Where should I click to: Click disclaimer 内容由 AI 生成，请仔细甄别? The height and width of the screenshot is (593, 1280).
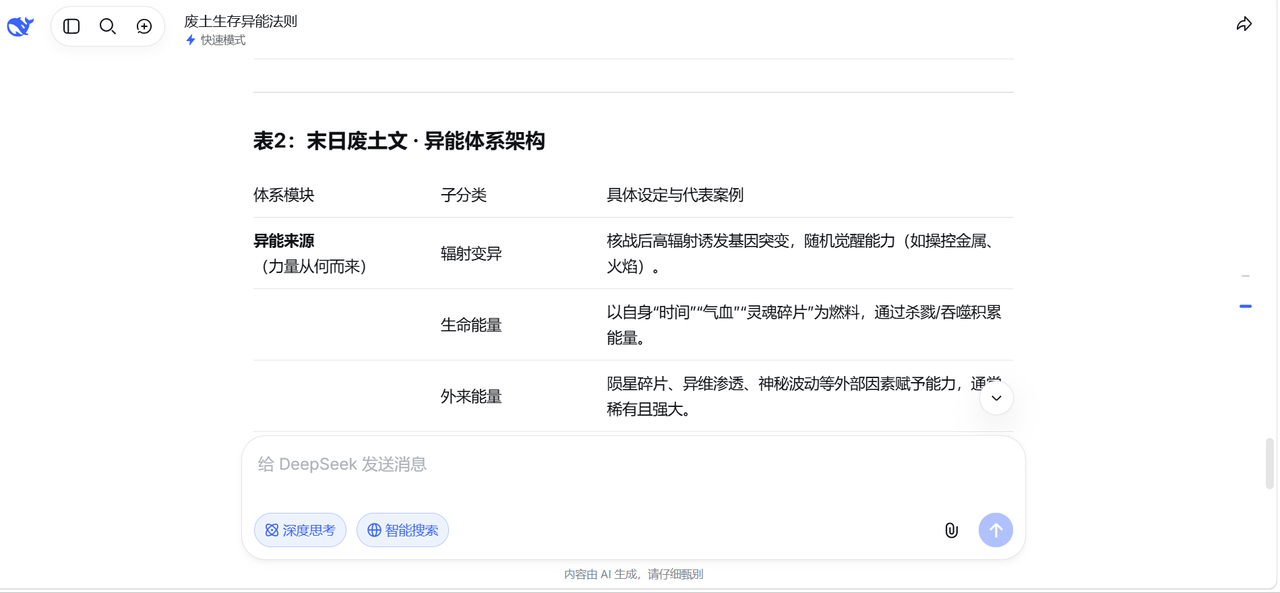(x=633, y=574)
